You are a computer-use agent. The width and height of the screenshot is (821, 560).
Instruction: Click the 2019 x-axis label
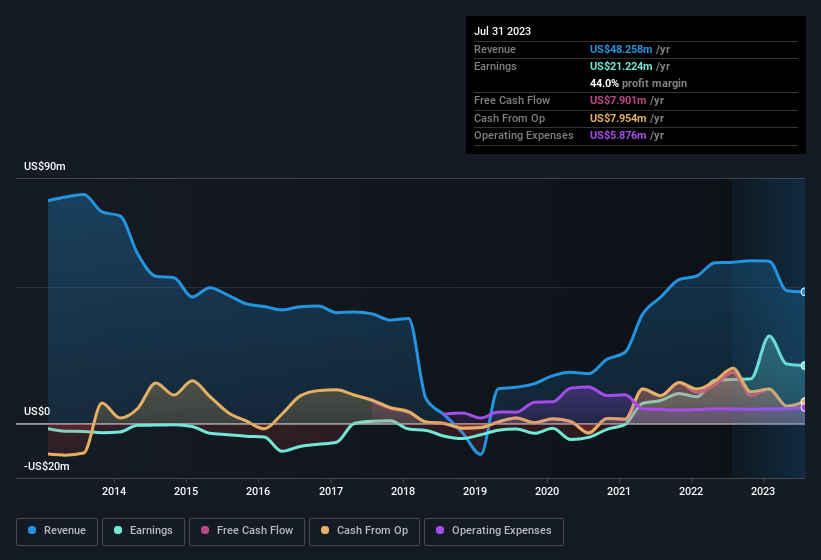pyautogui.click(x=475, y=491)
